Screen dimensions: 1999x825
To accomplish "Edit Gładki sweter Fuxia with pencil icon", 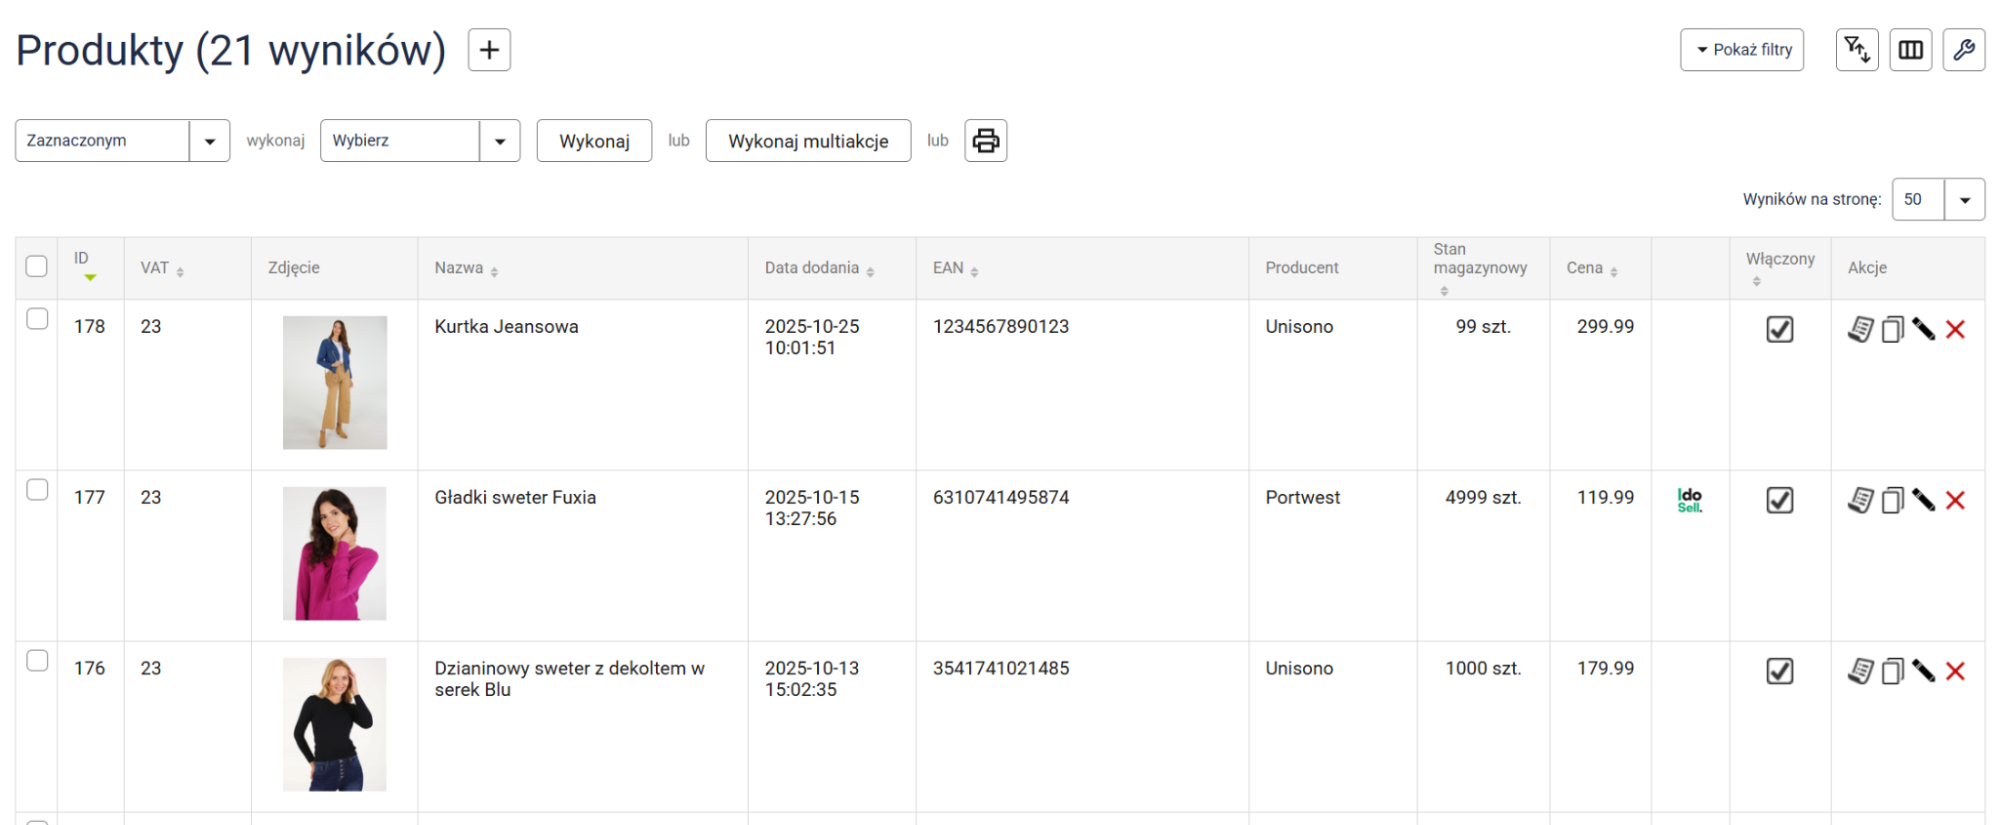I will (1923, 500).
